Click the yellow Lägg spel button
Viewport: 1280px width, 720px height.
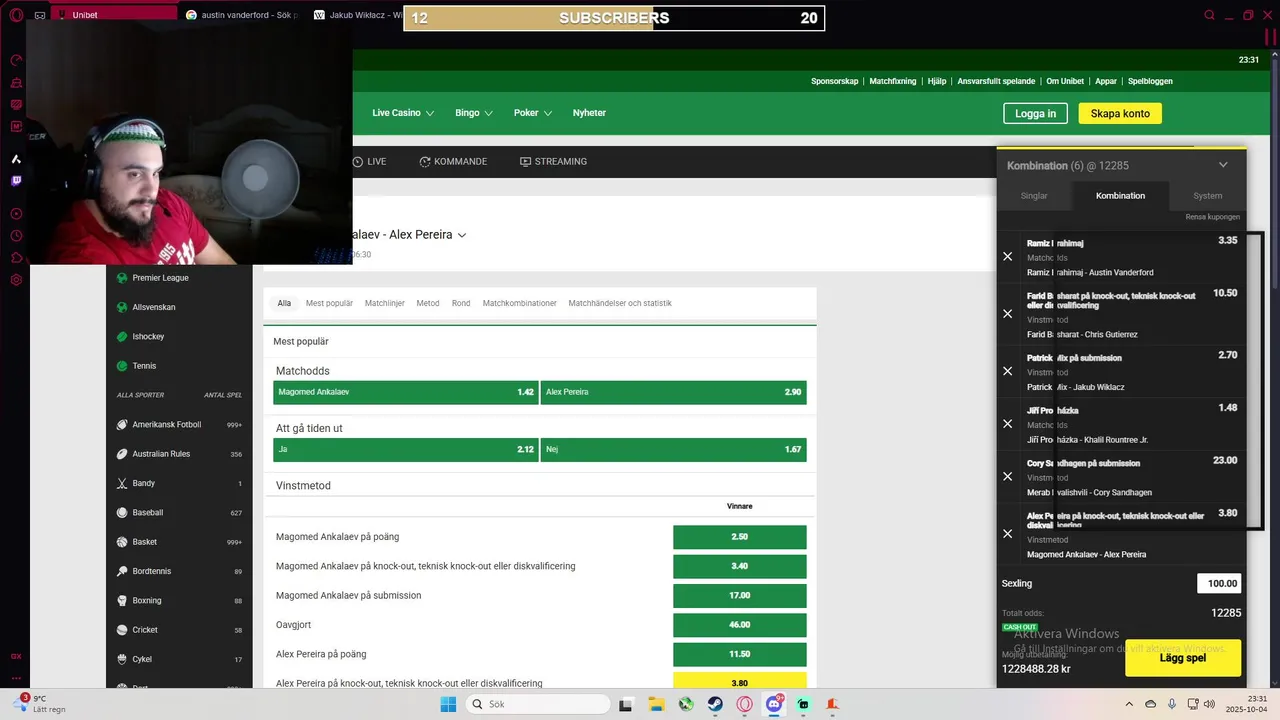click(1183, 658)
